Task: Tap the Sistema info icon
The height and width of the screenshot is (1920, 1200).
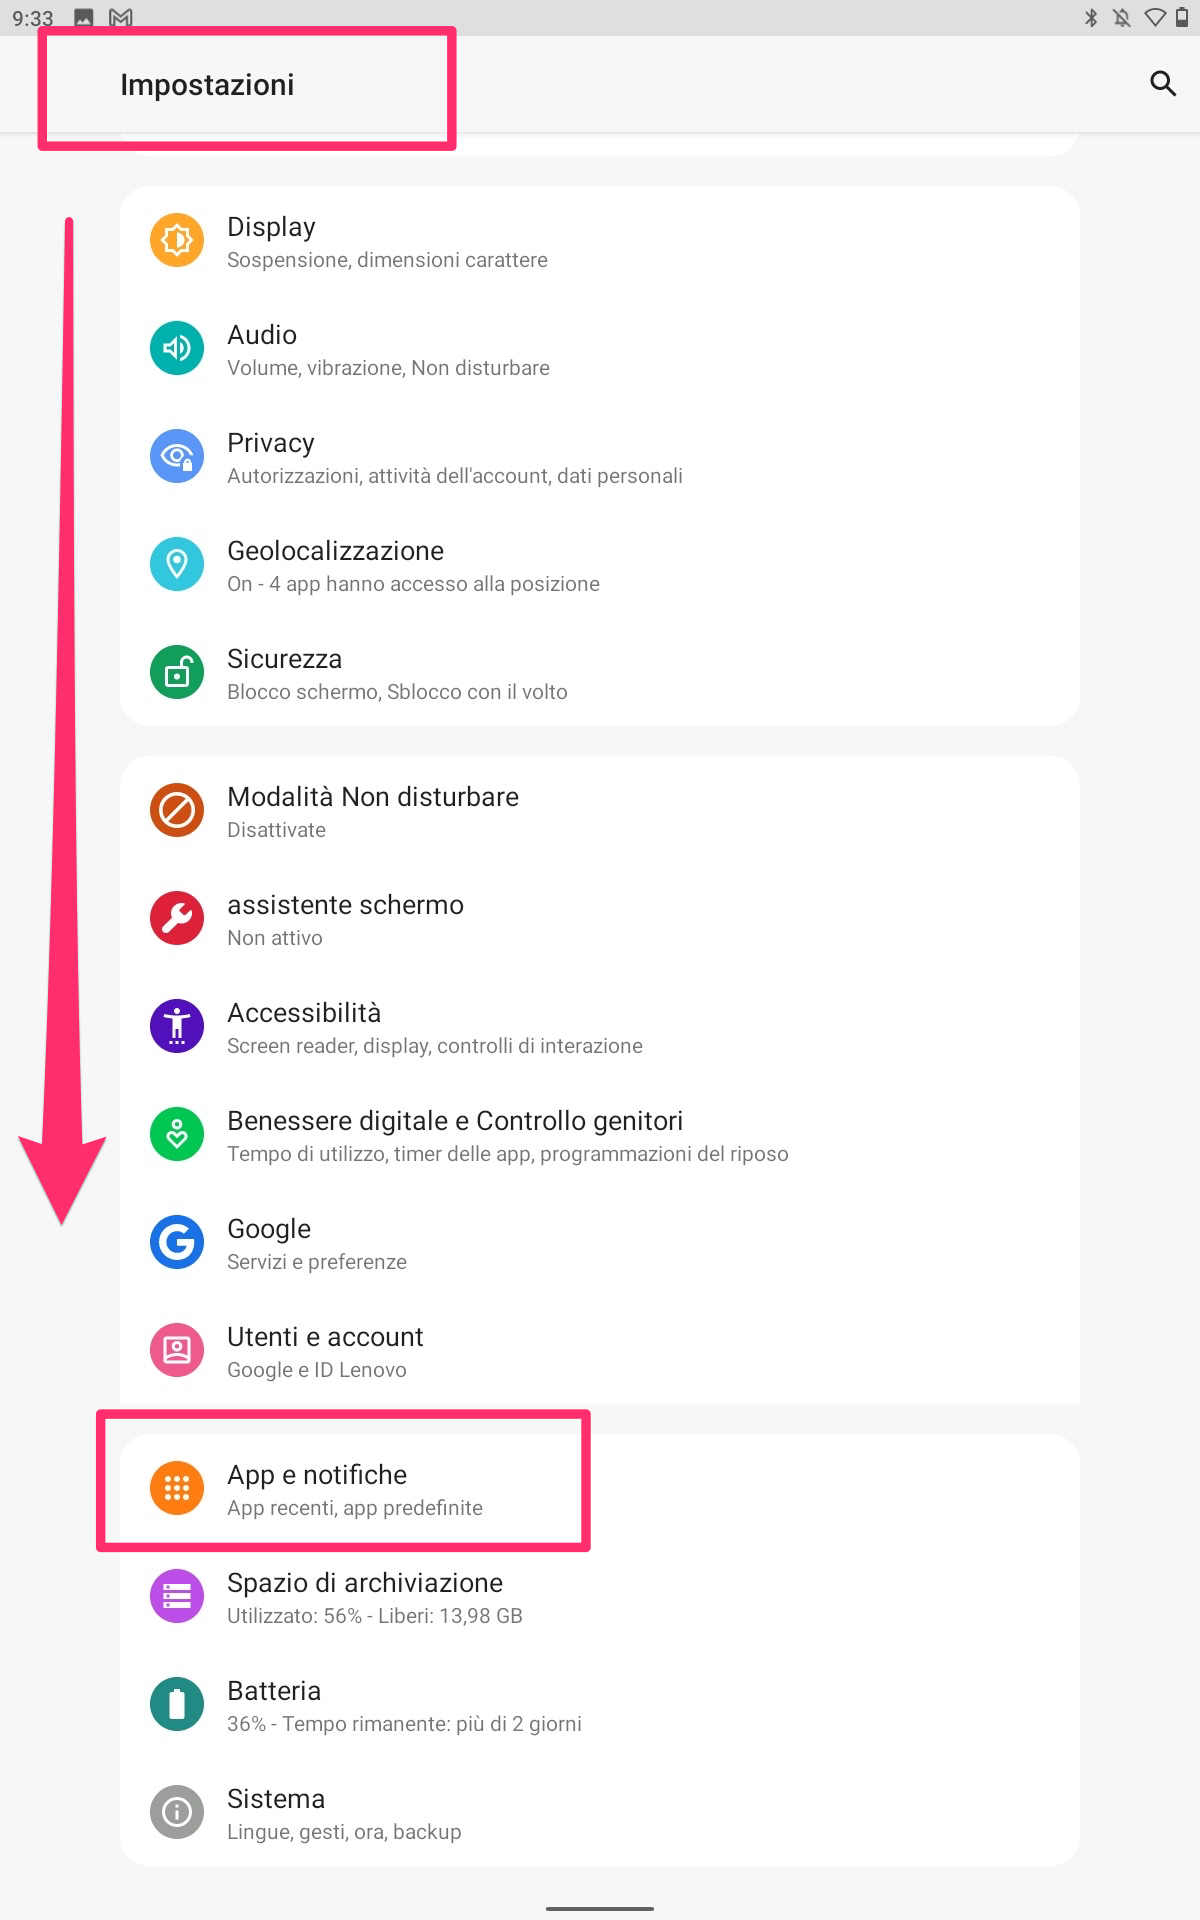Action: pos(177,1812)
